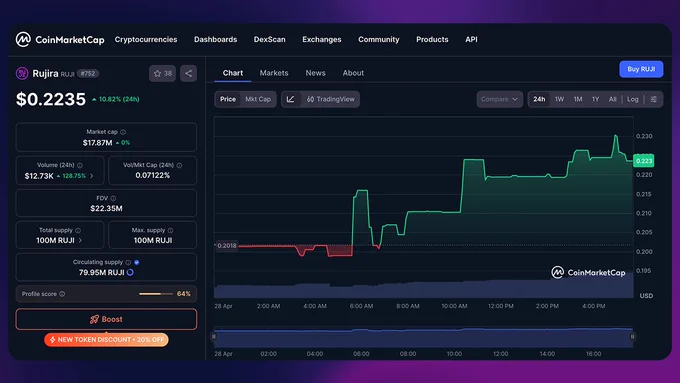Click the $0.2235 price value
Screen dimensions: 680x383
[x=51, y=99]
